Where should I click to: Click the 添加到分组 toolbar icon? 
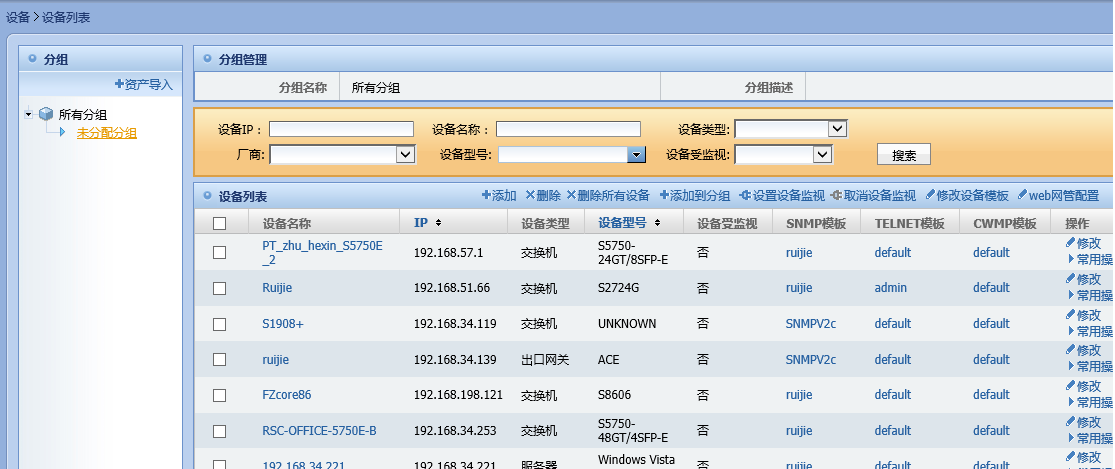(x=664, y=196)
